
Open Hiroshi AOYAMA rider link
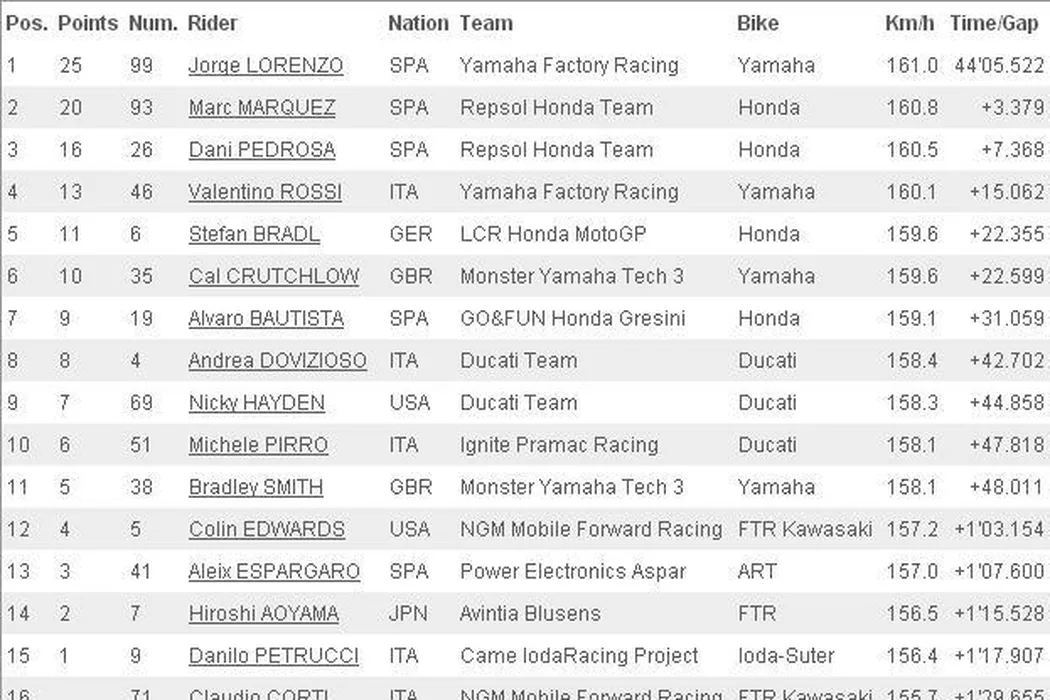point(263,613)
